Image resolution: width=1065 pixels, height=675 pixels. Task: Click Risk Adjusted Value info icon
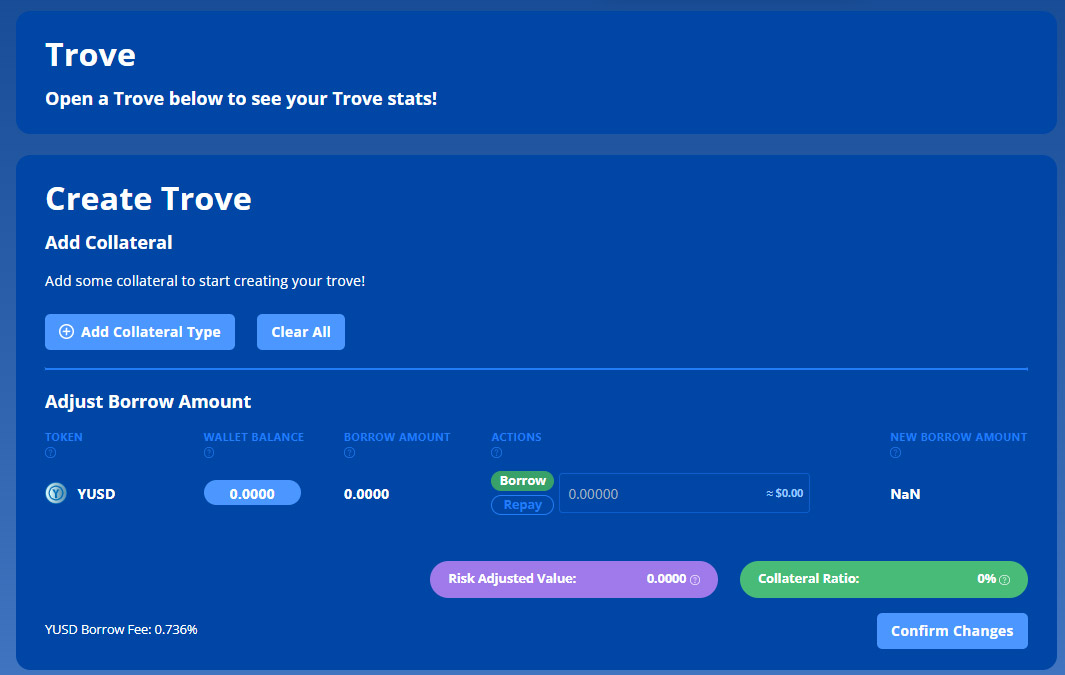tap(695, 580)
